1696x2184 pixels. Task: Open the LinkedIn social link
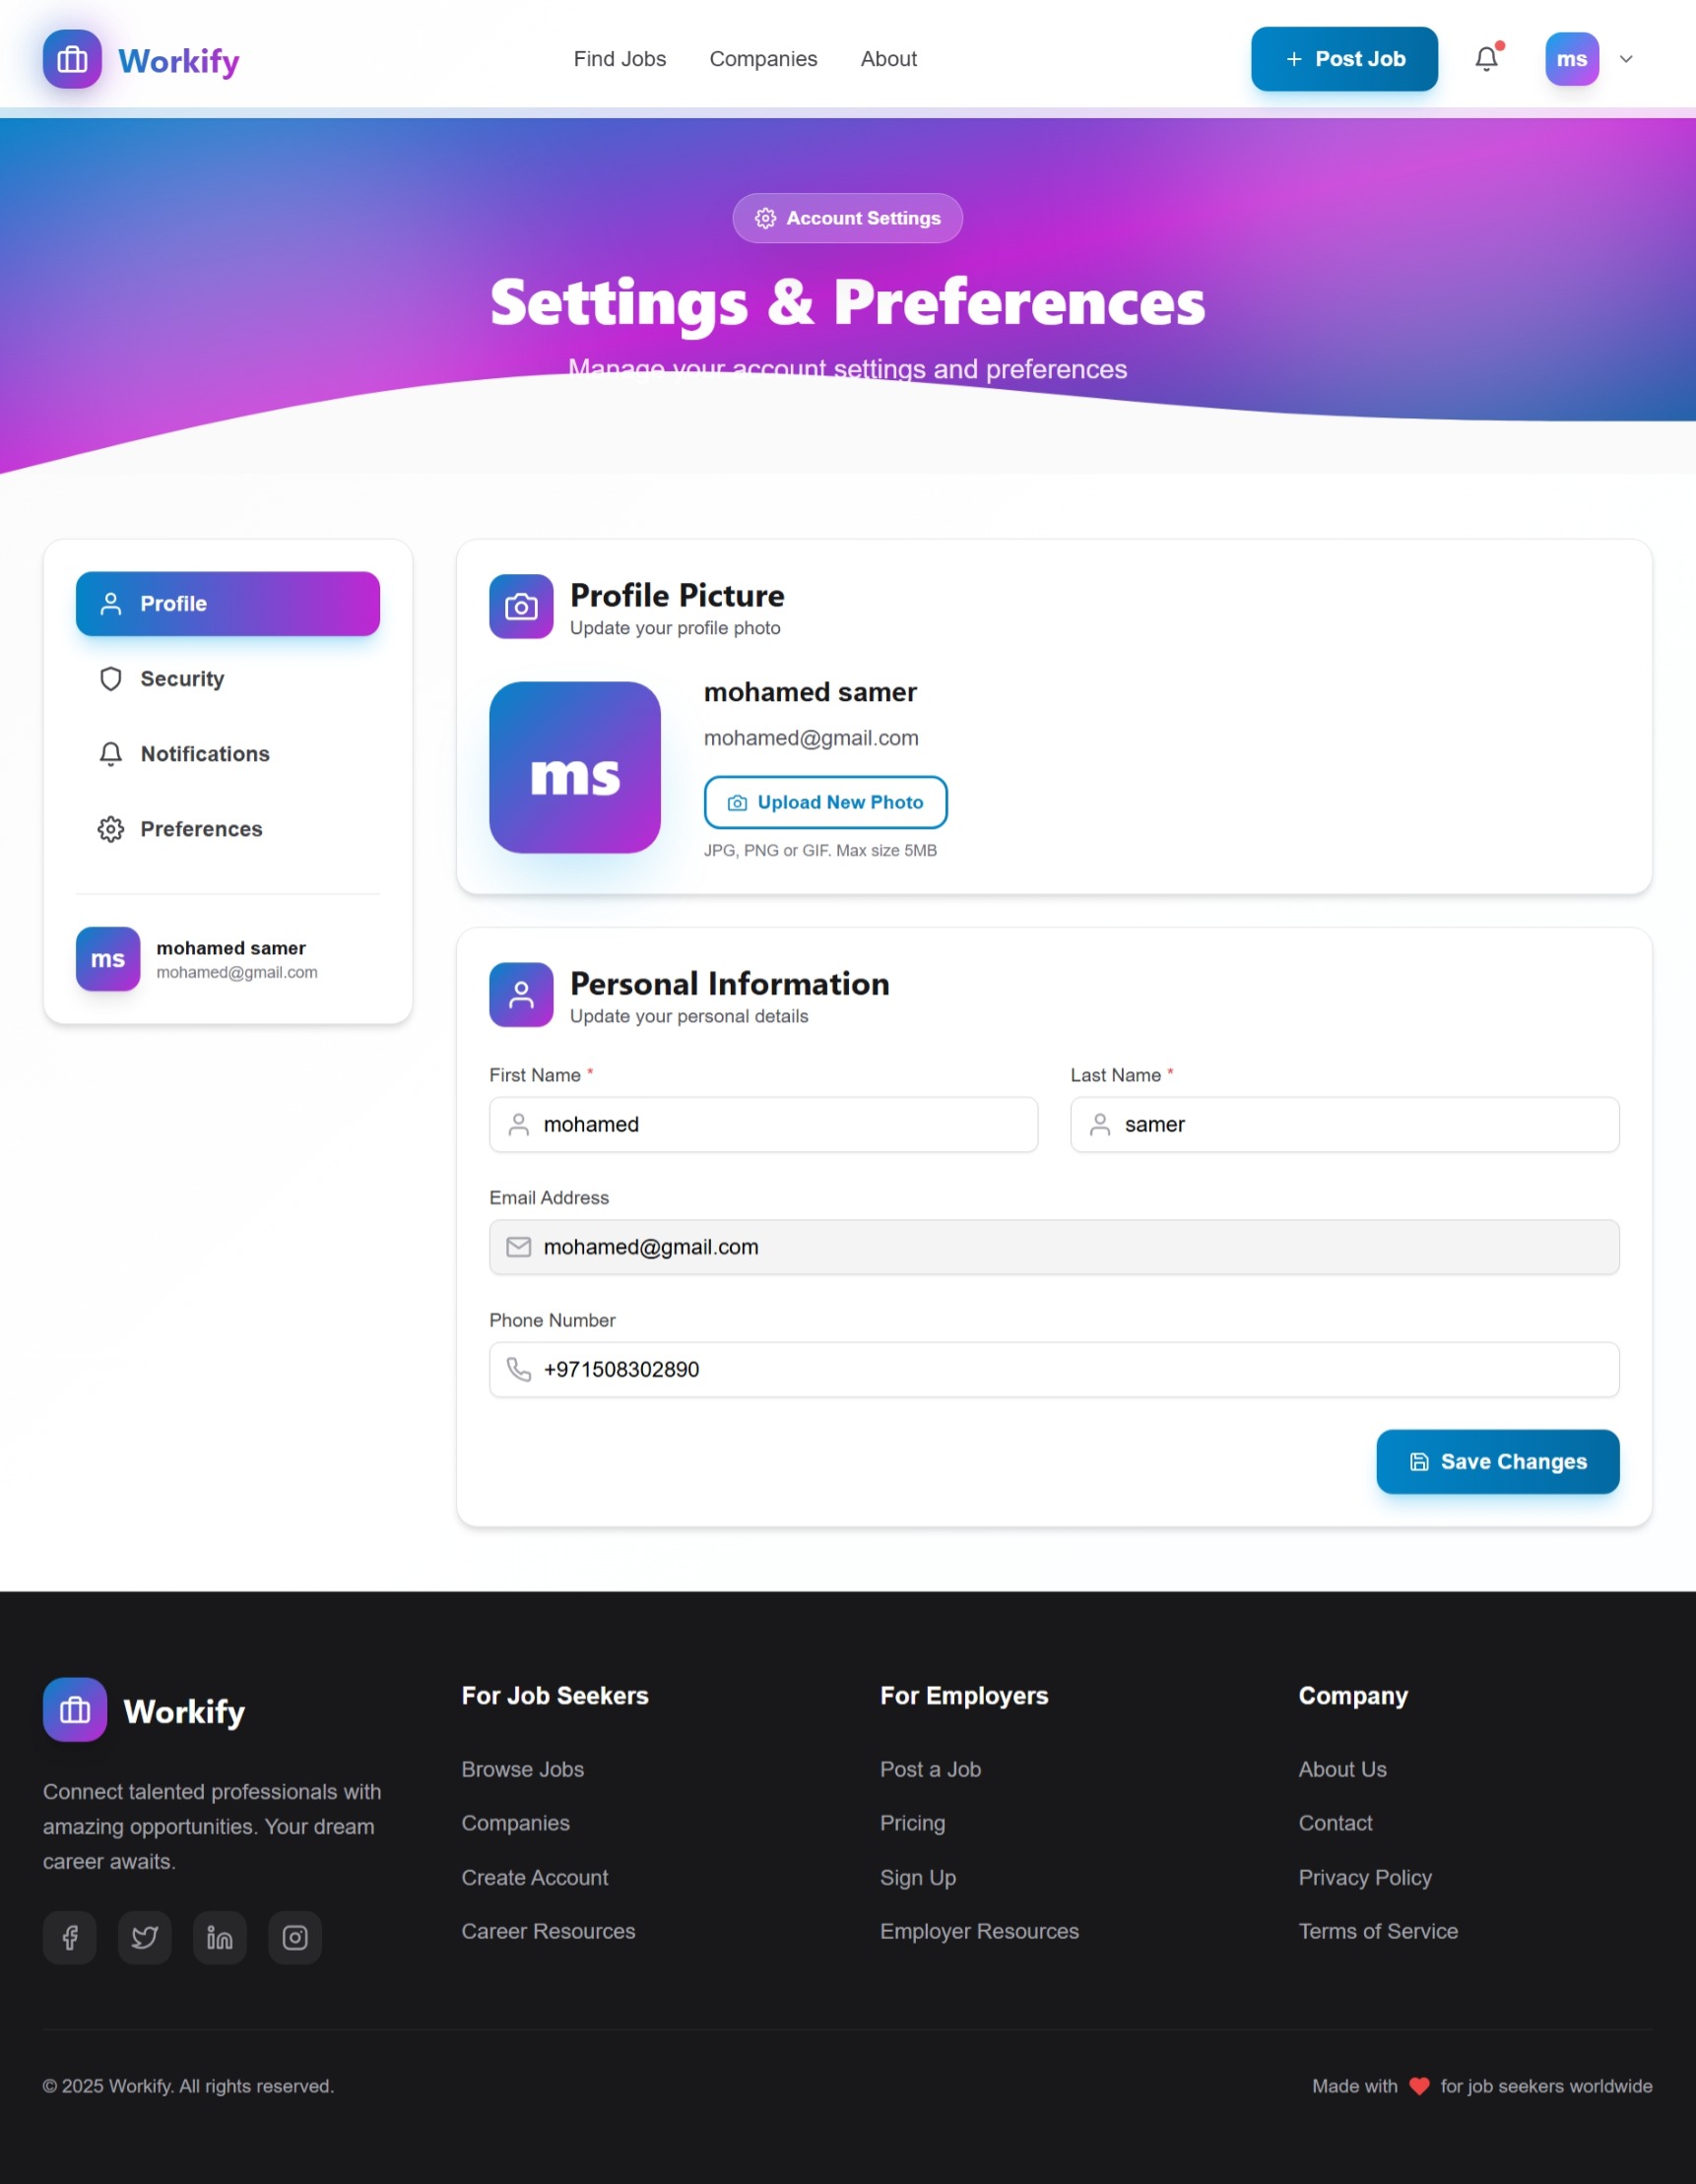click(220, 1937)
